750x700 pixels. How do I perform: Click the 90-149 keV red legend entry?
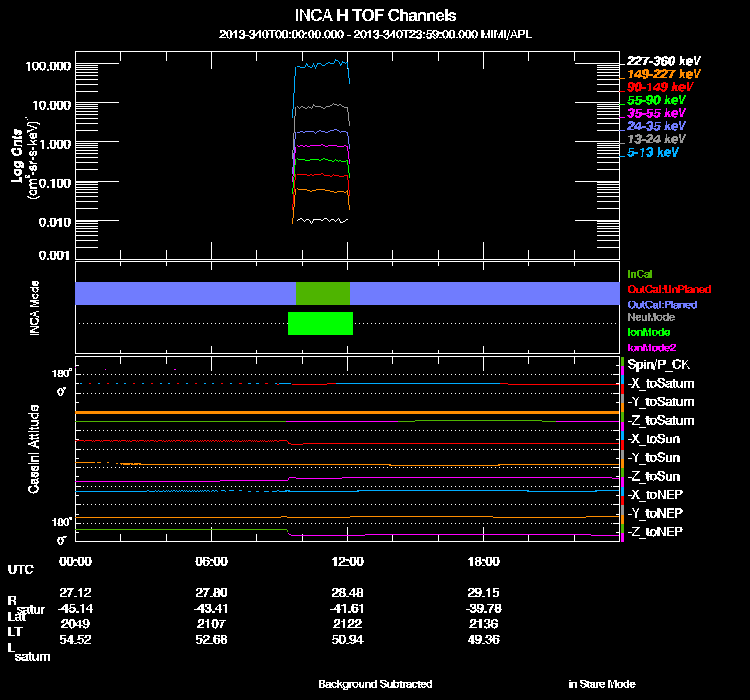tap(659, 87)
